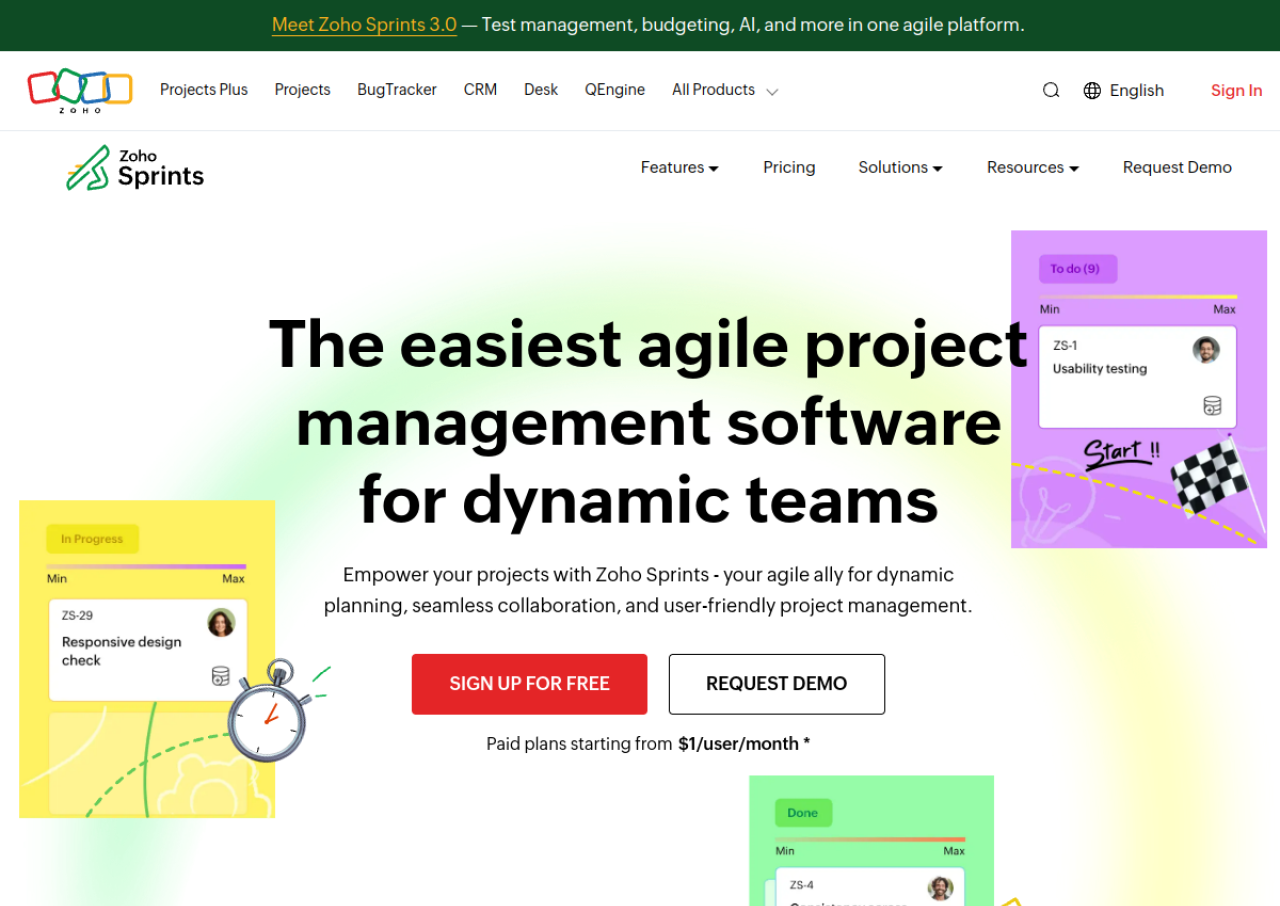Expand the Resources dropdown menu
The height and width of the screenshot is (906, 1280).
1033,168
